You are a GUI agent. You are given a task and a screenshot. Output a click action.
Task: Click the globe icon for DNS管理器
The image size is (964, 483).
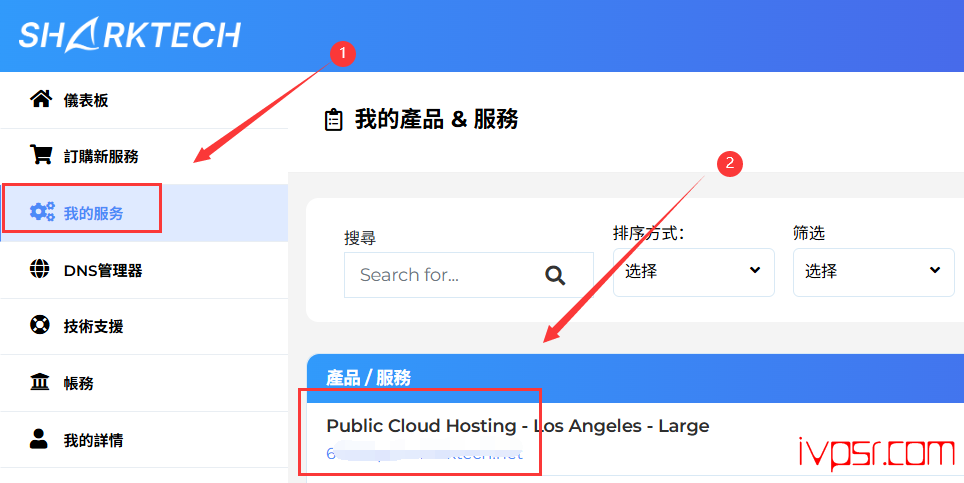pyautogui.click(x=40, y=269)
